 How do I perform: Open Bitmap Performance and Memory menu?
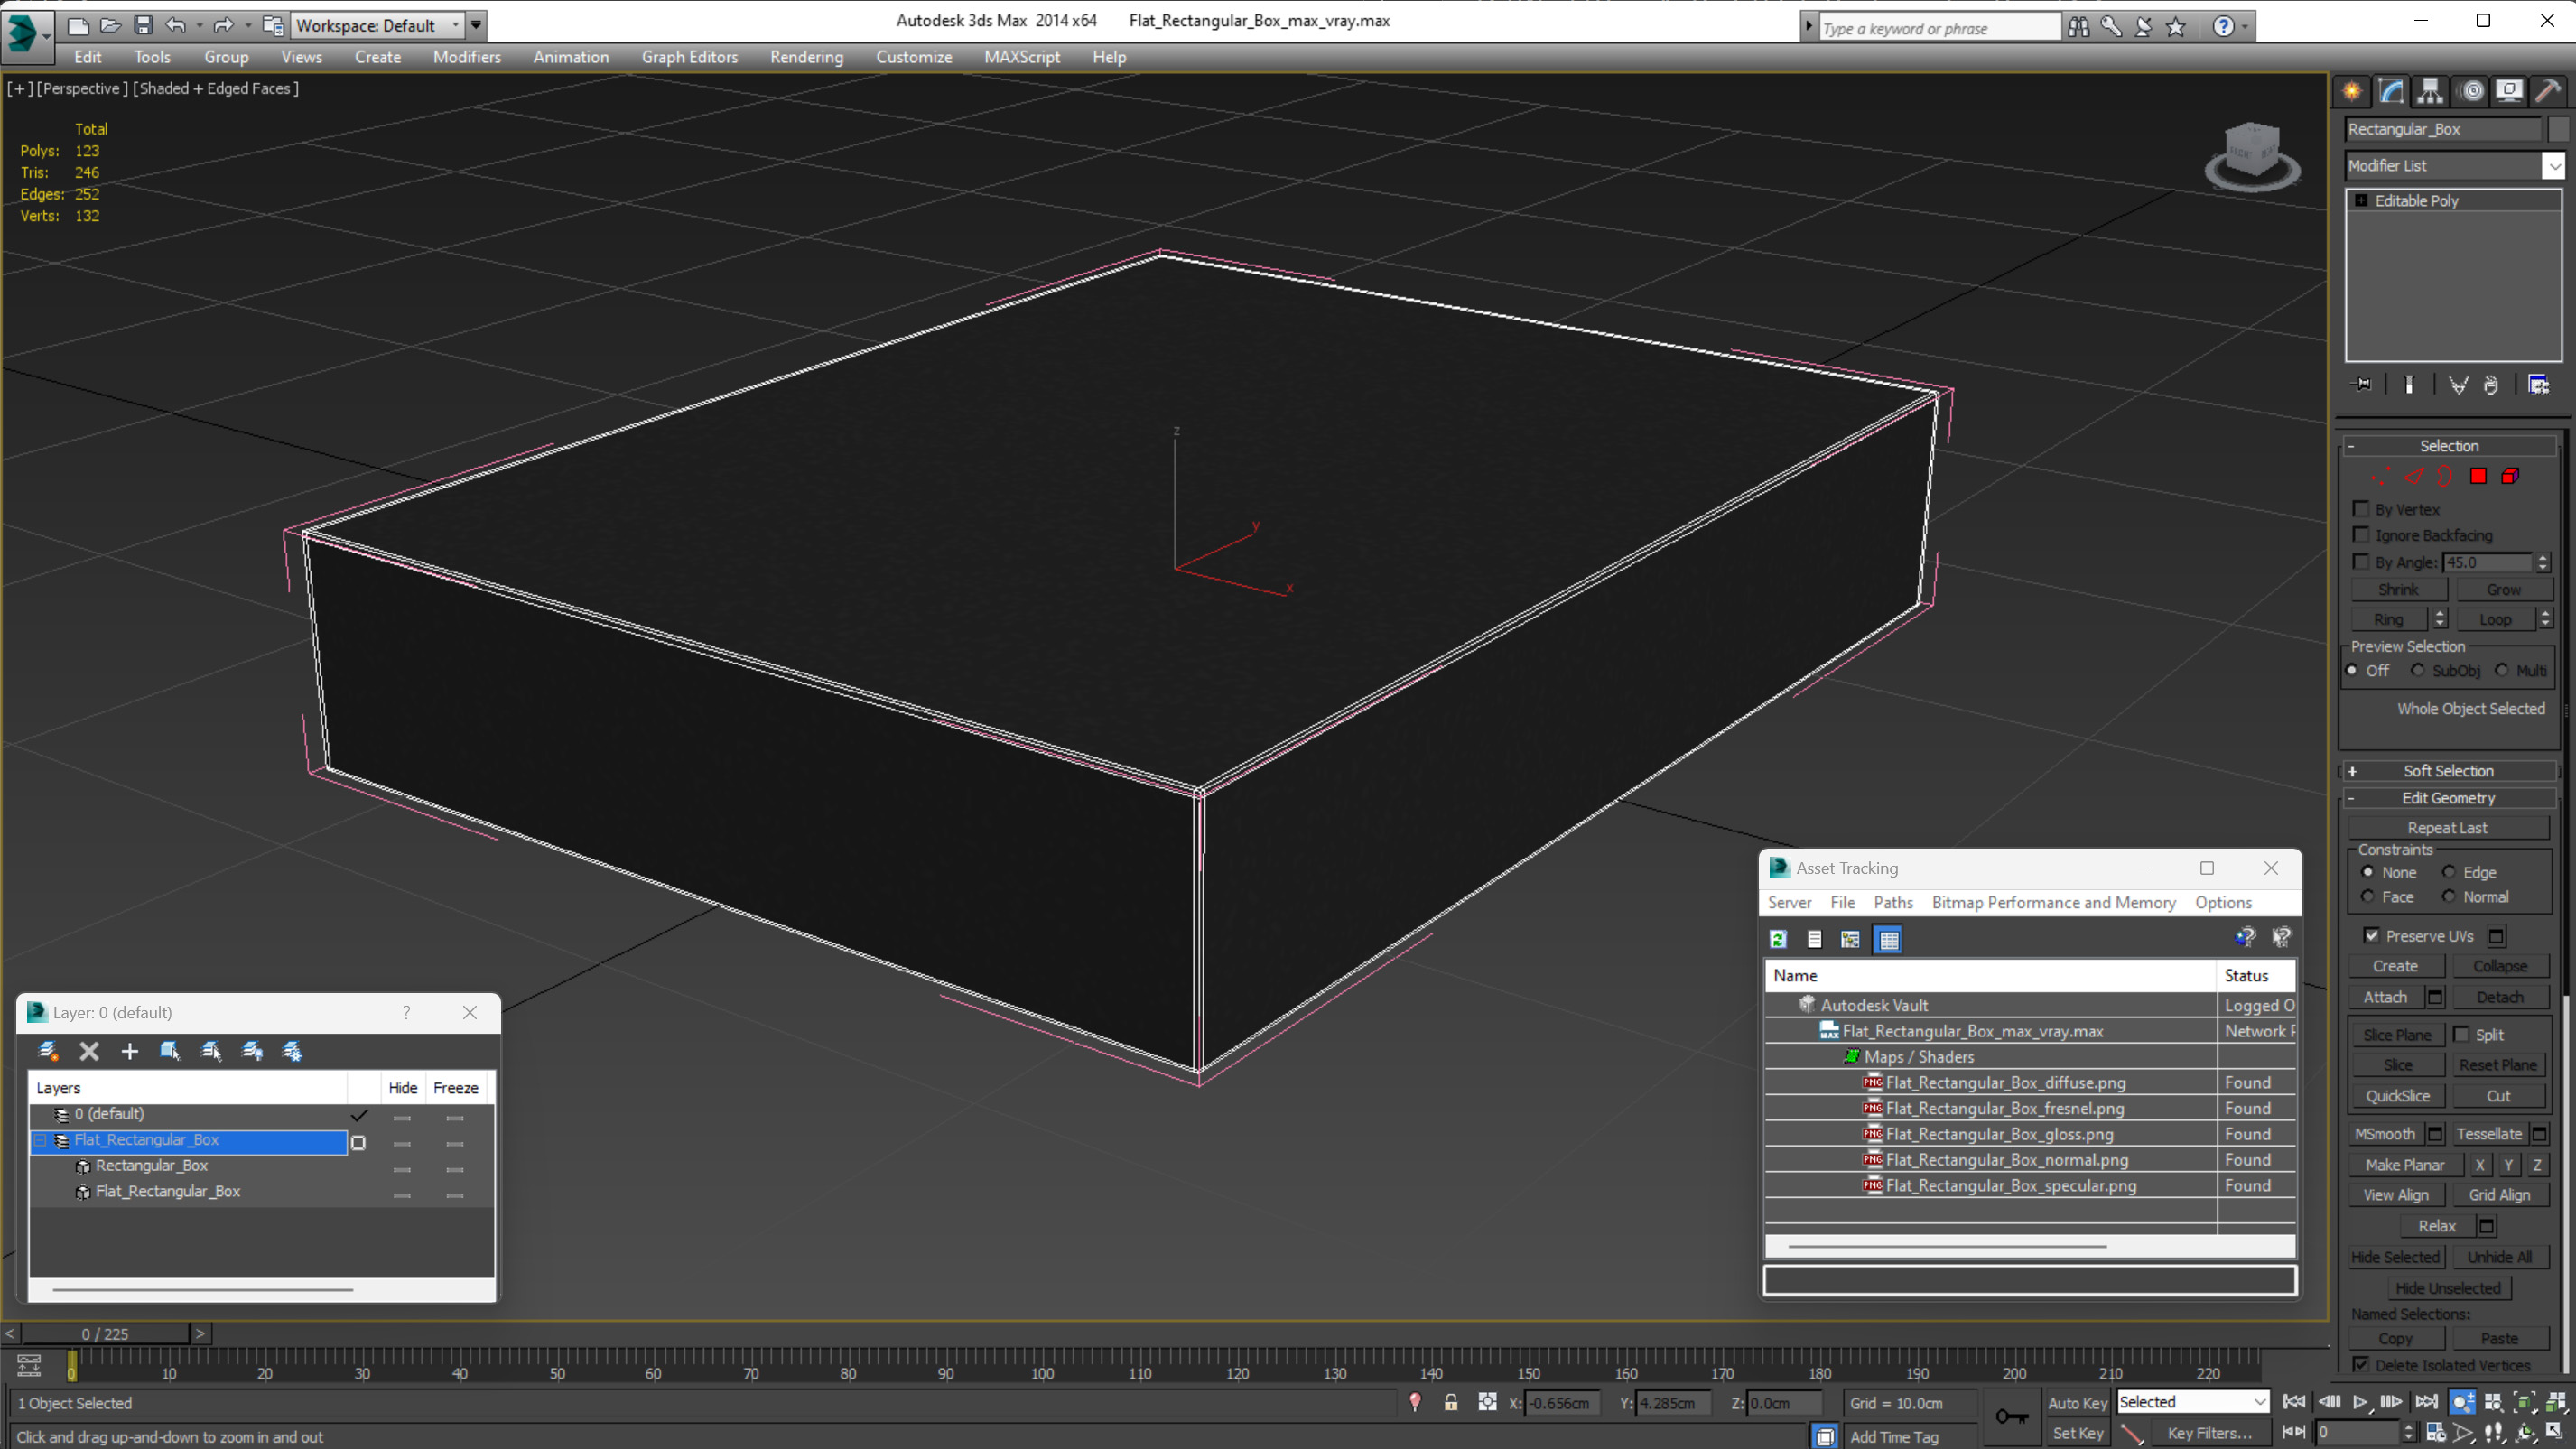[2053, 903]
